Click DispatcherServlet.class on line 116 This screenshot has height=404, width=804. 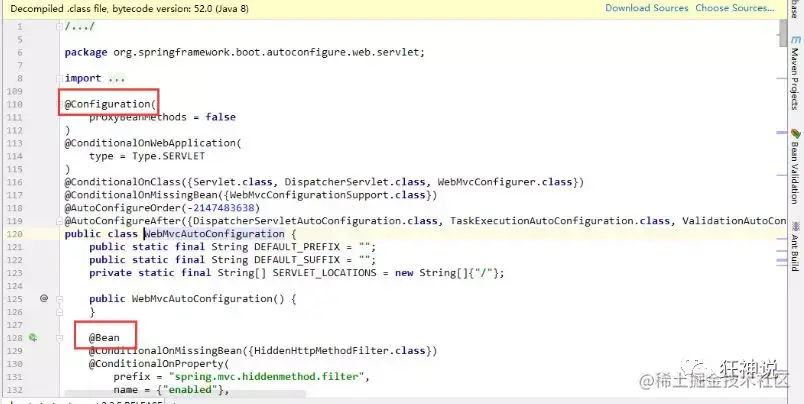click(355, 182)
